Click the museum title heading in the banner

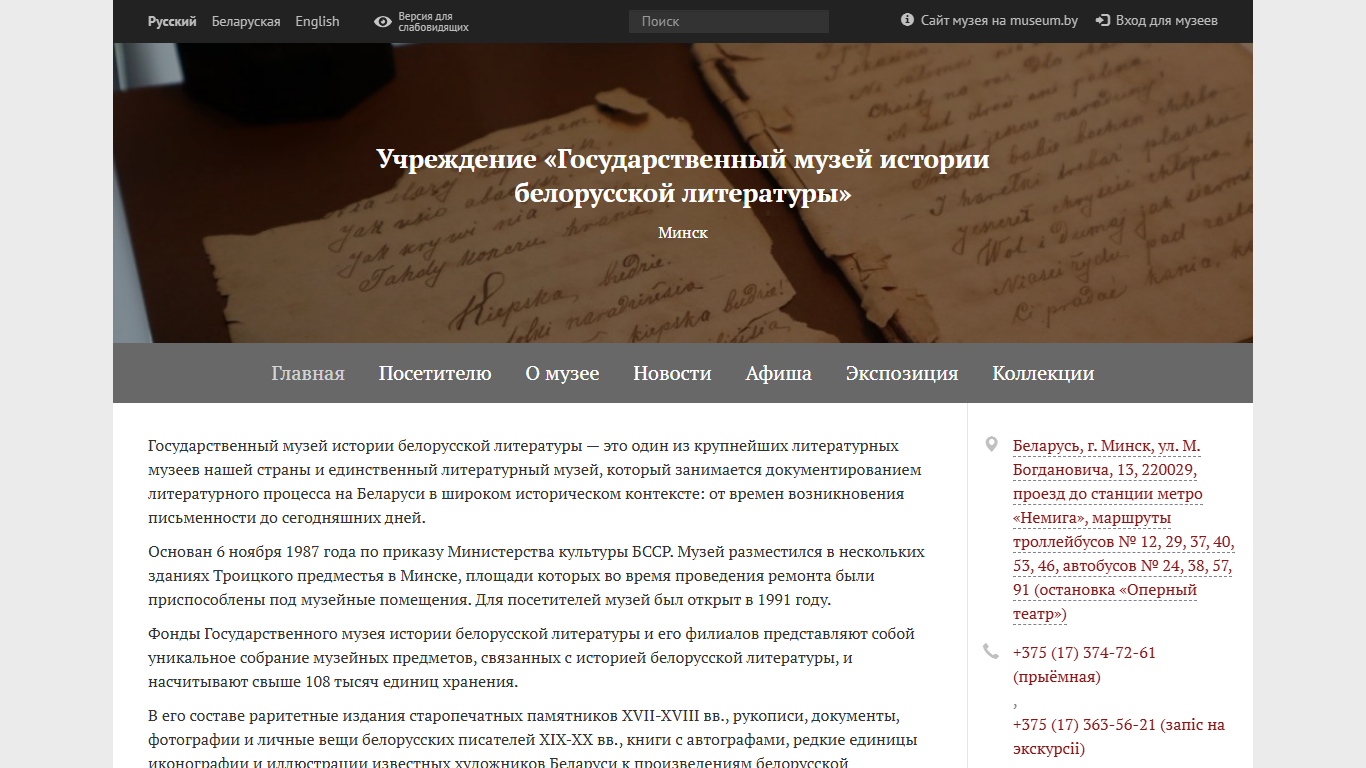pos(683,175)
